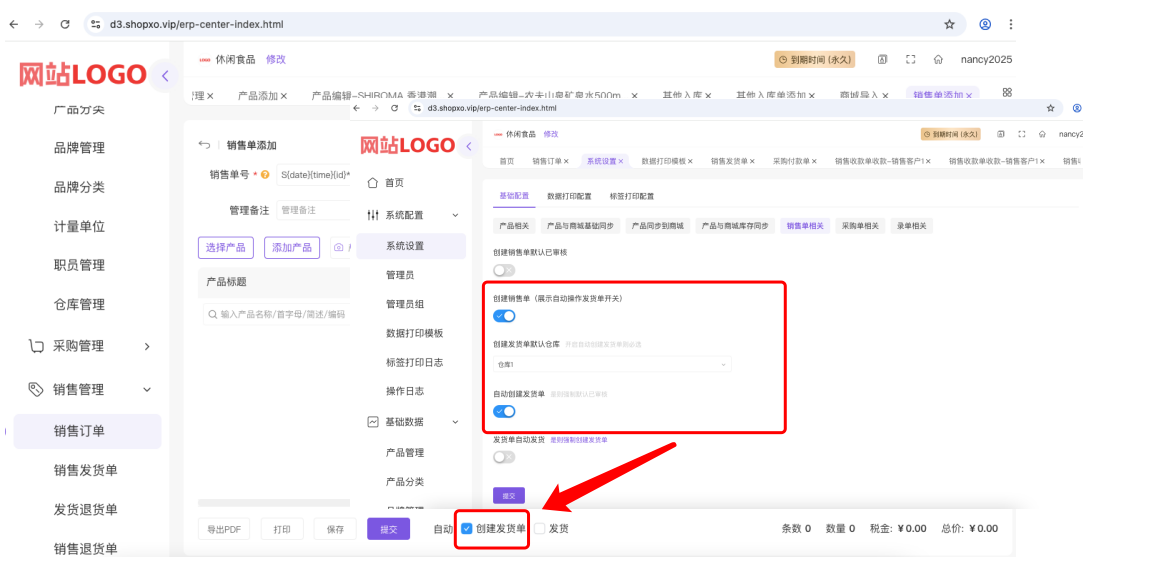Viewport: 1151px width, 581px height.
Task: Click the help icon next to 销售单号
Action: click(x=265, y=175)
